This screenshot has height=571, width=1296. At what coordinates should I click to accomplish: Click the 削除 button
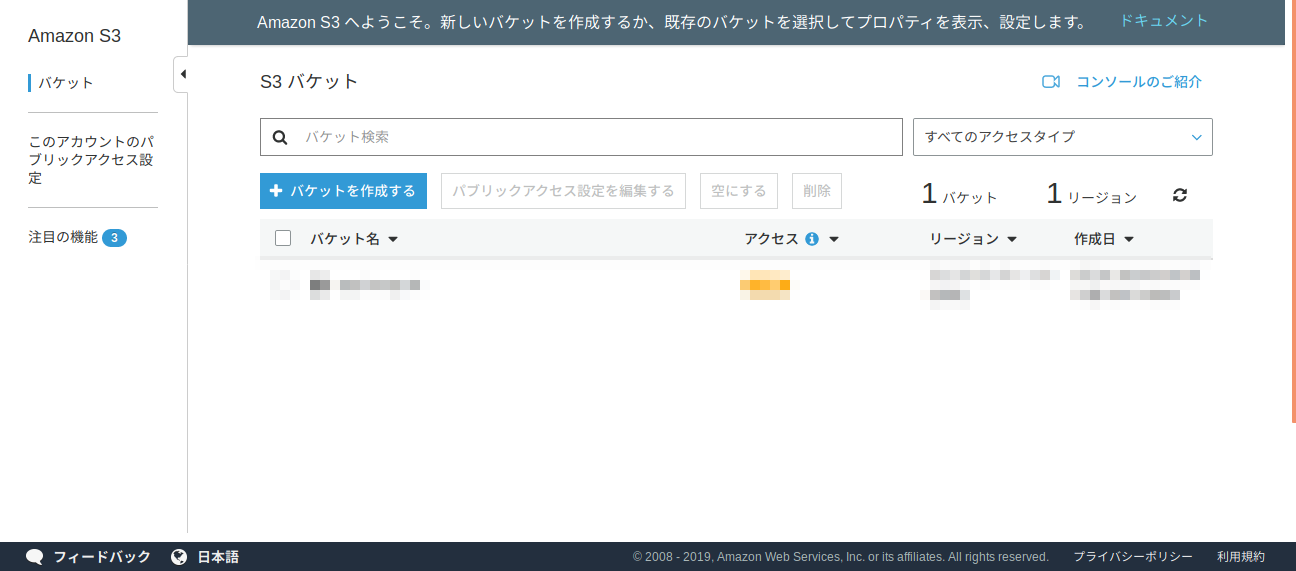817,191
